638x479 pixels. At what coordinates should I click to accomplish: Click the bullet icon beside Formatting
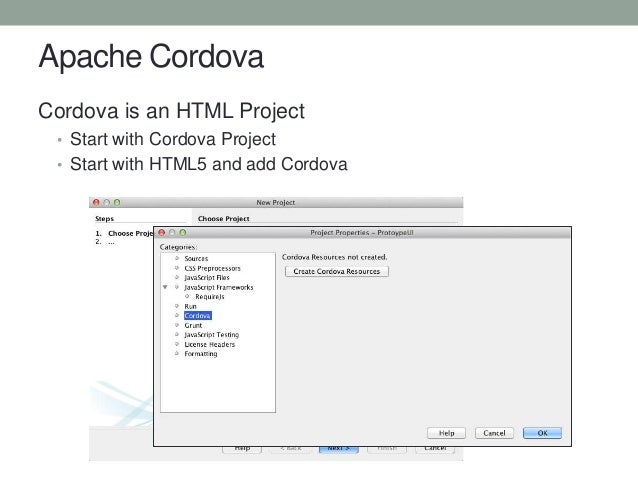[177, 354]
